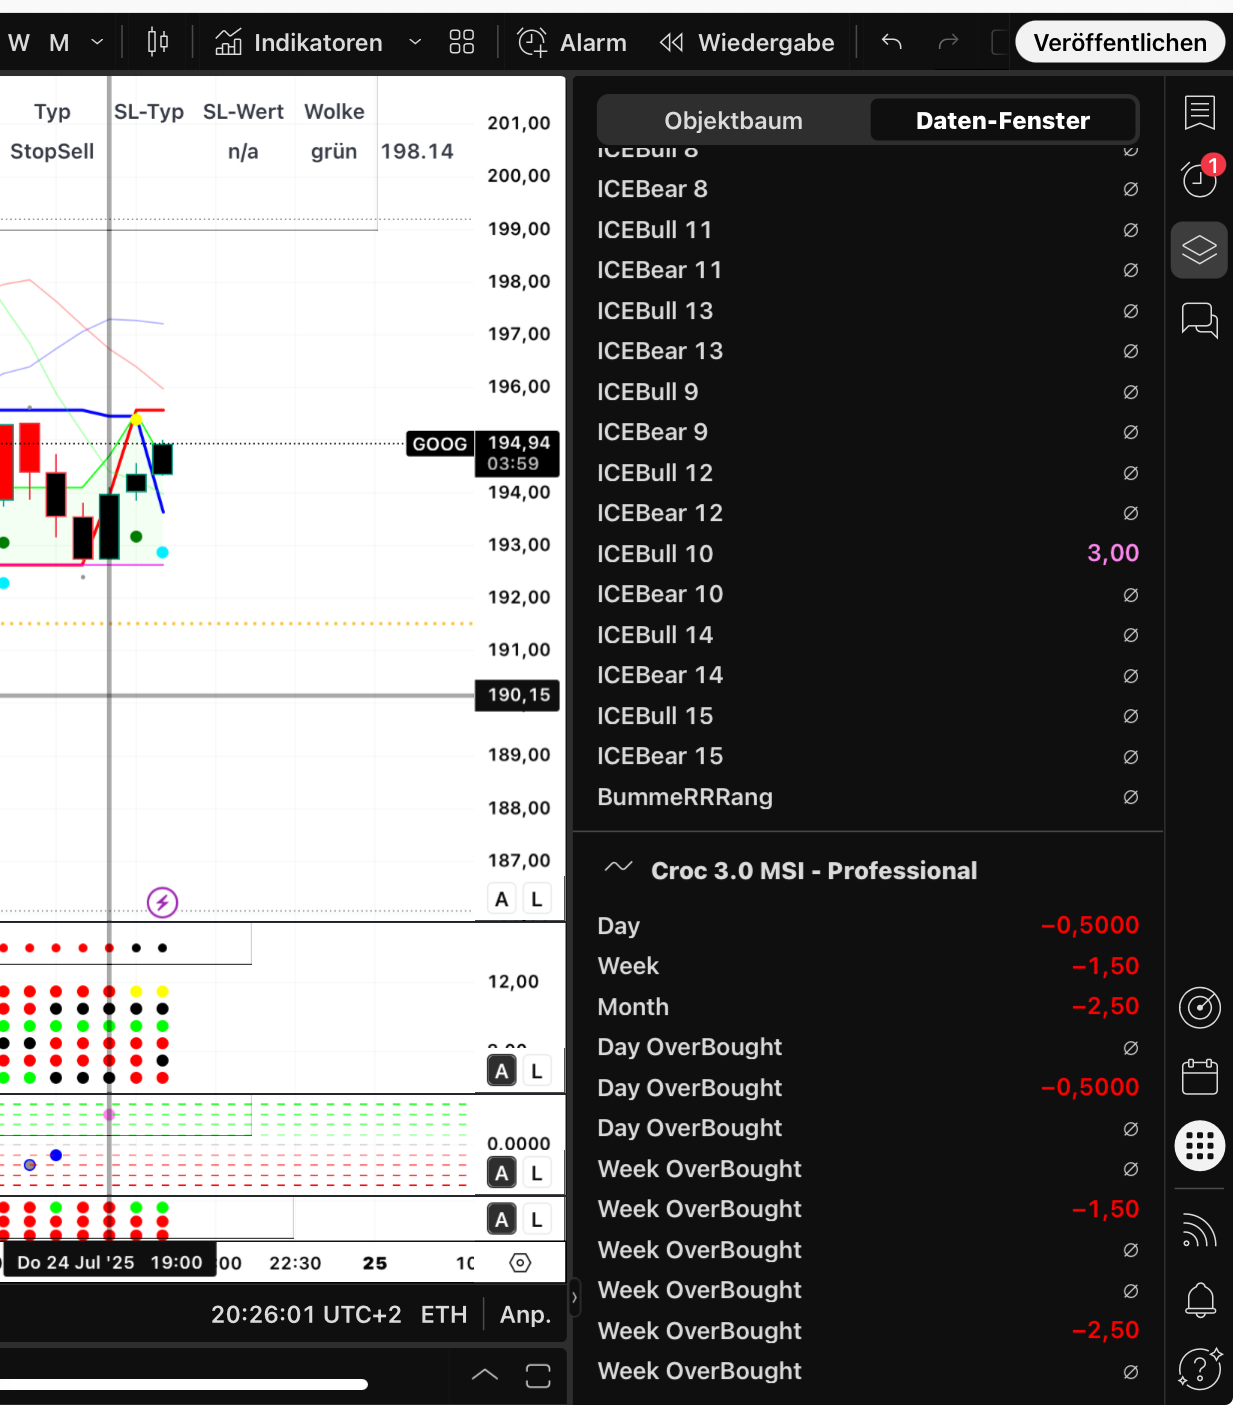Undo the last chart action
The height and width of the screenshot is (1405, 1233).
pos(892,42)
